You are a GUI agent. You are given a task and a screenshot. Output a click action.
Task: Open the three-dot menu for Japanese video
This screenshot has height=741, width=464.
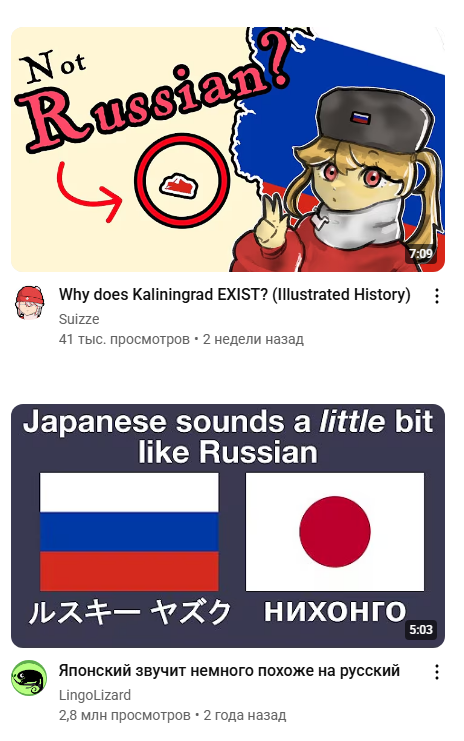click(x=437, y=672)
